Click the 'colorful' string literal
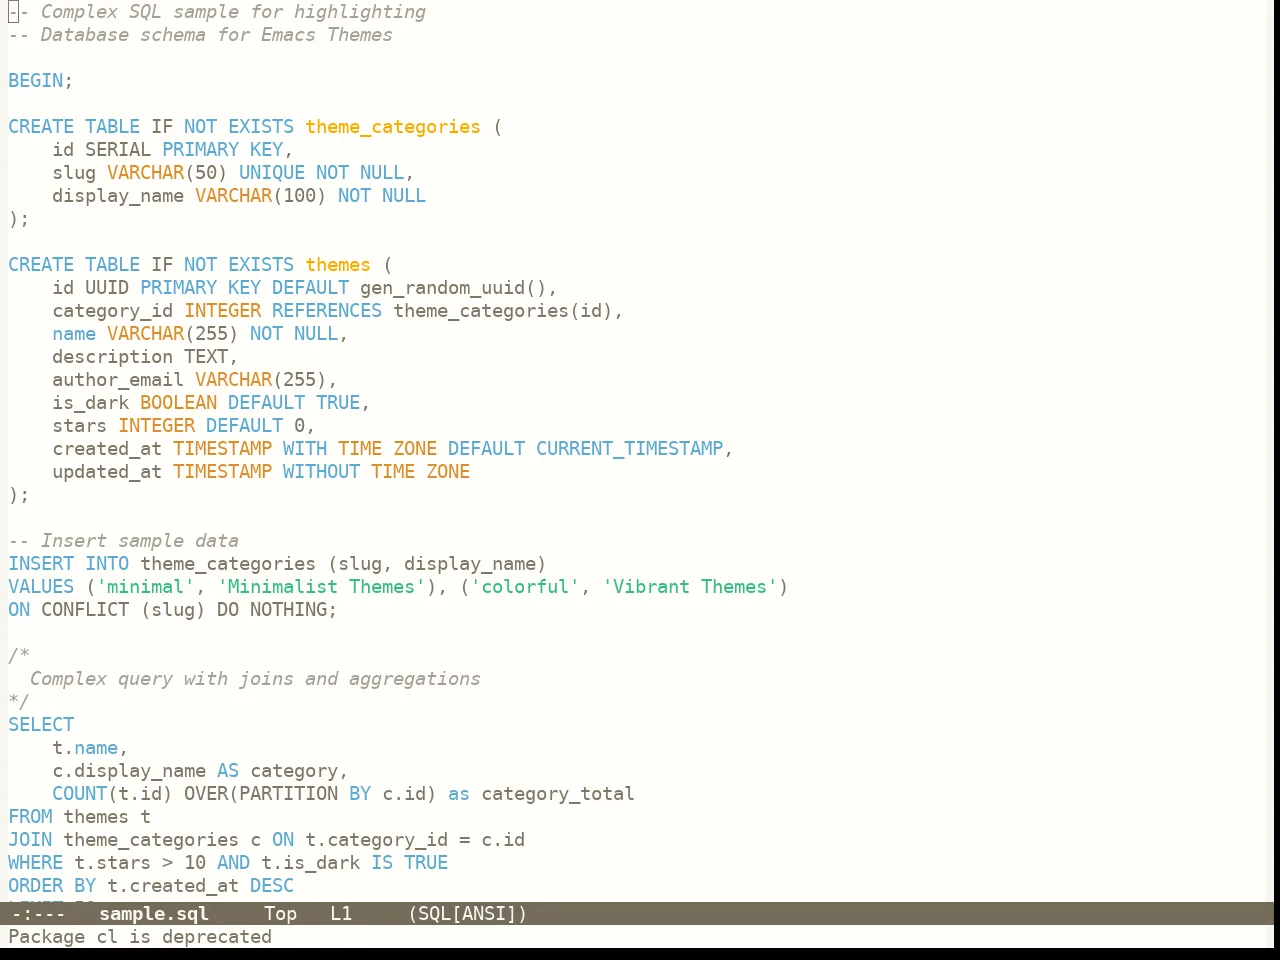 [x=525, y=587]
